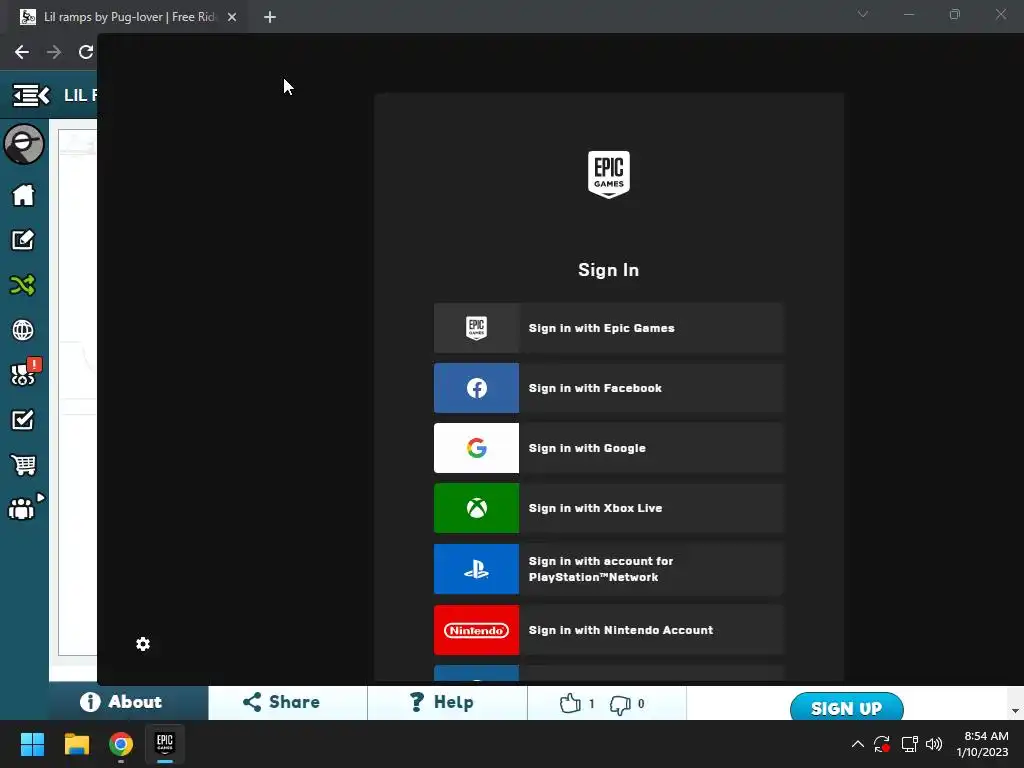Open the globe icon in sidebar

tap(24, 330)
